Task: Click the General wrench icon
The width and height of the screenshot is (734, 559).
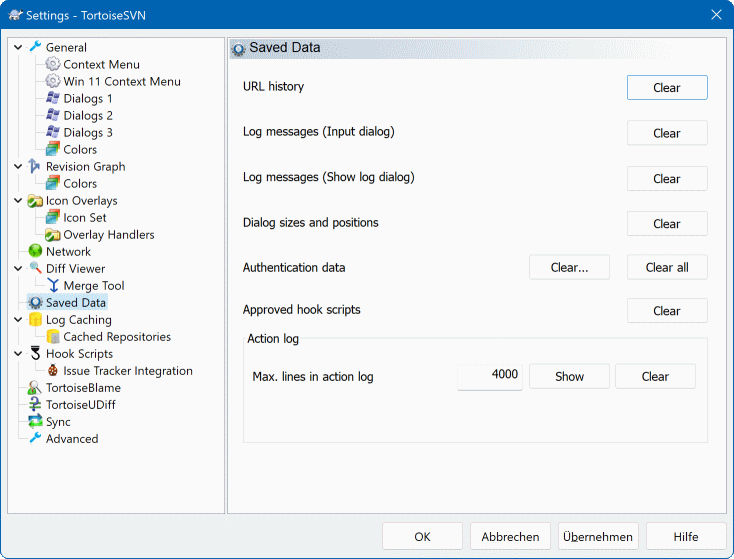Action: coord(35,47)
